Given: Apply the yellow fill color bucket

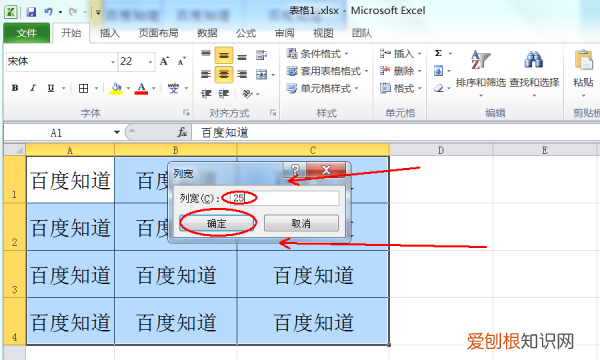Looking at the screenshot, I should tap(116, 88).
